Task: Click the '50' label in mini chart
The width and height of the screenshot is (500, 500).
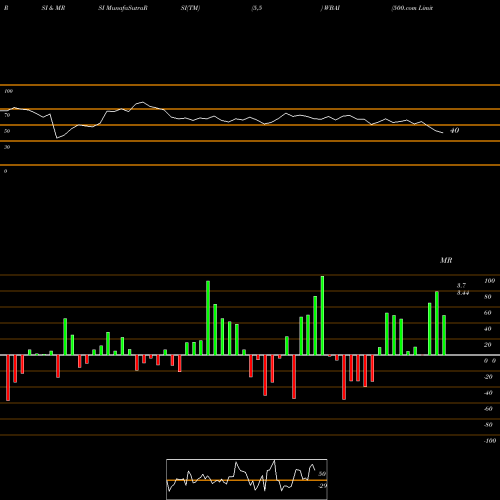Action: click(x=322, y=474)
